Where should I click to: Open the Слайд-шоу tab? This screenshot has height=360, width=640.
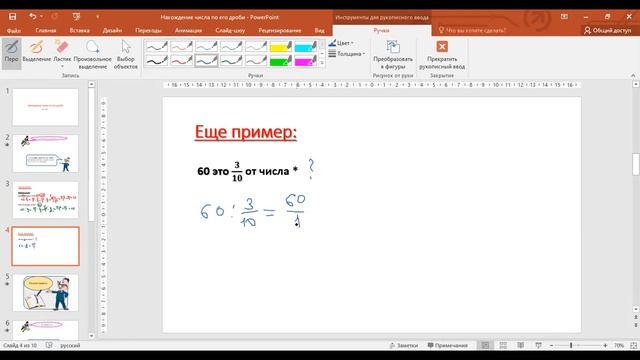(230, 31)
